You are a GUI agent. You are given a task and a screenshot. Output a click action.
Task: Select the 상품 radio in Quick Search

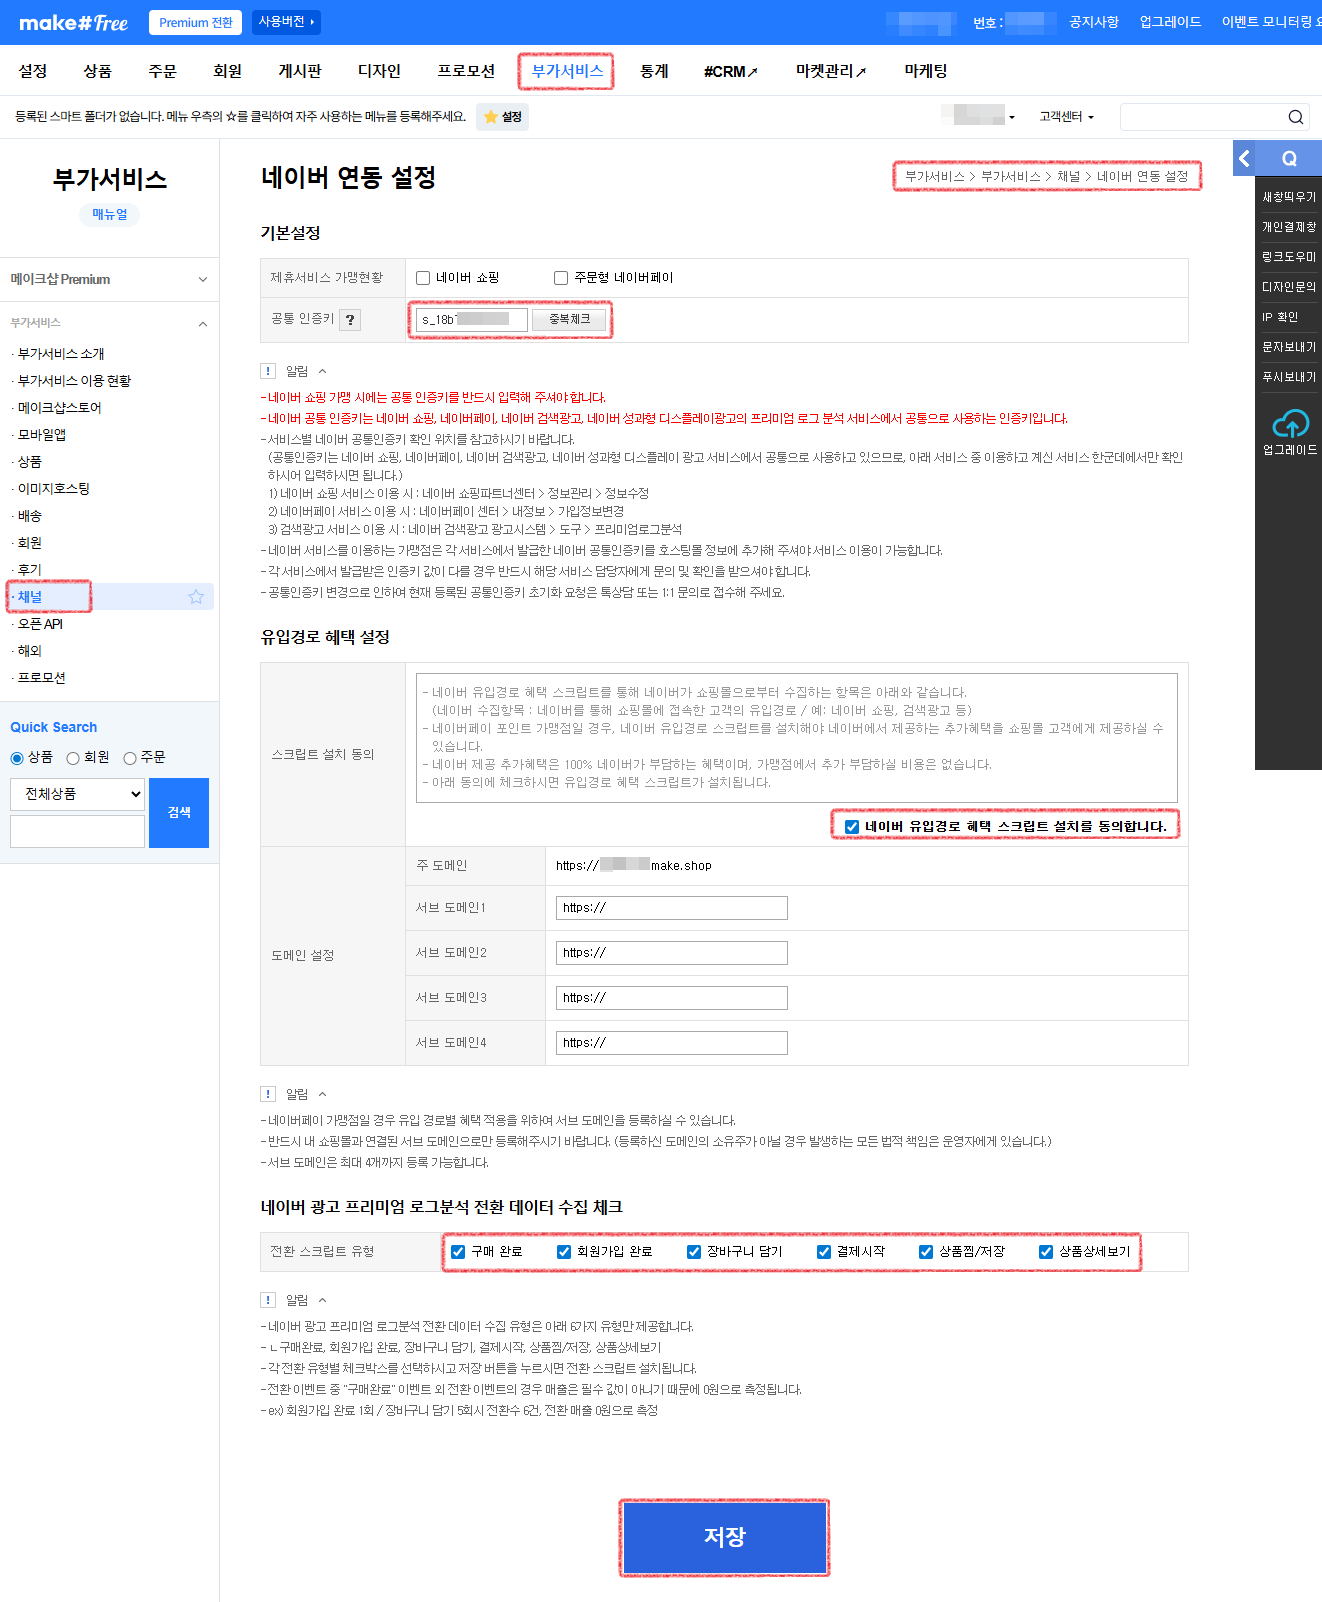(17, 758)
